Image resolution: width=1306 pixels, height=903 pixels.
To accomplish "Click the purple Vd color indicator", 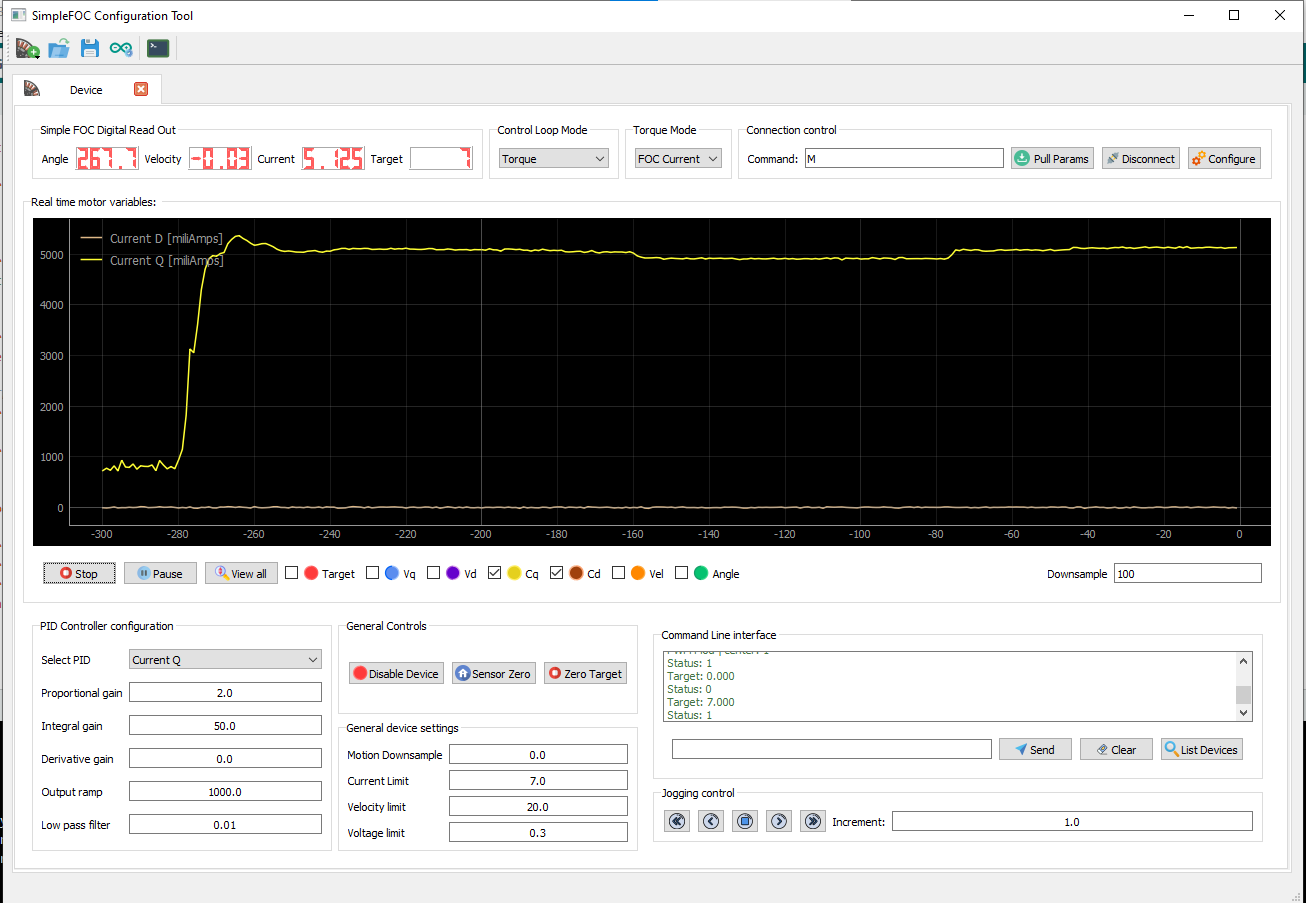I will click(452, 573).
